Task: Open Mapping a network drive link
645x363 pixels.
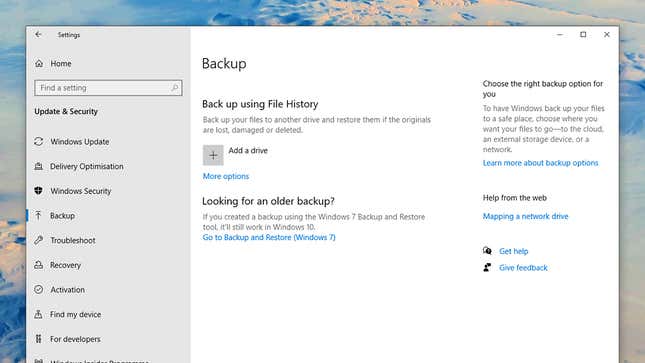Action: click(x=525, y=216)
